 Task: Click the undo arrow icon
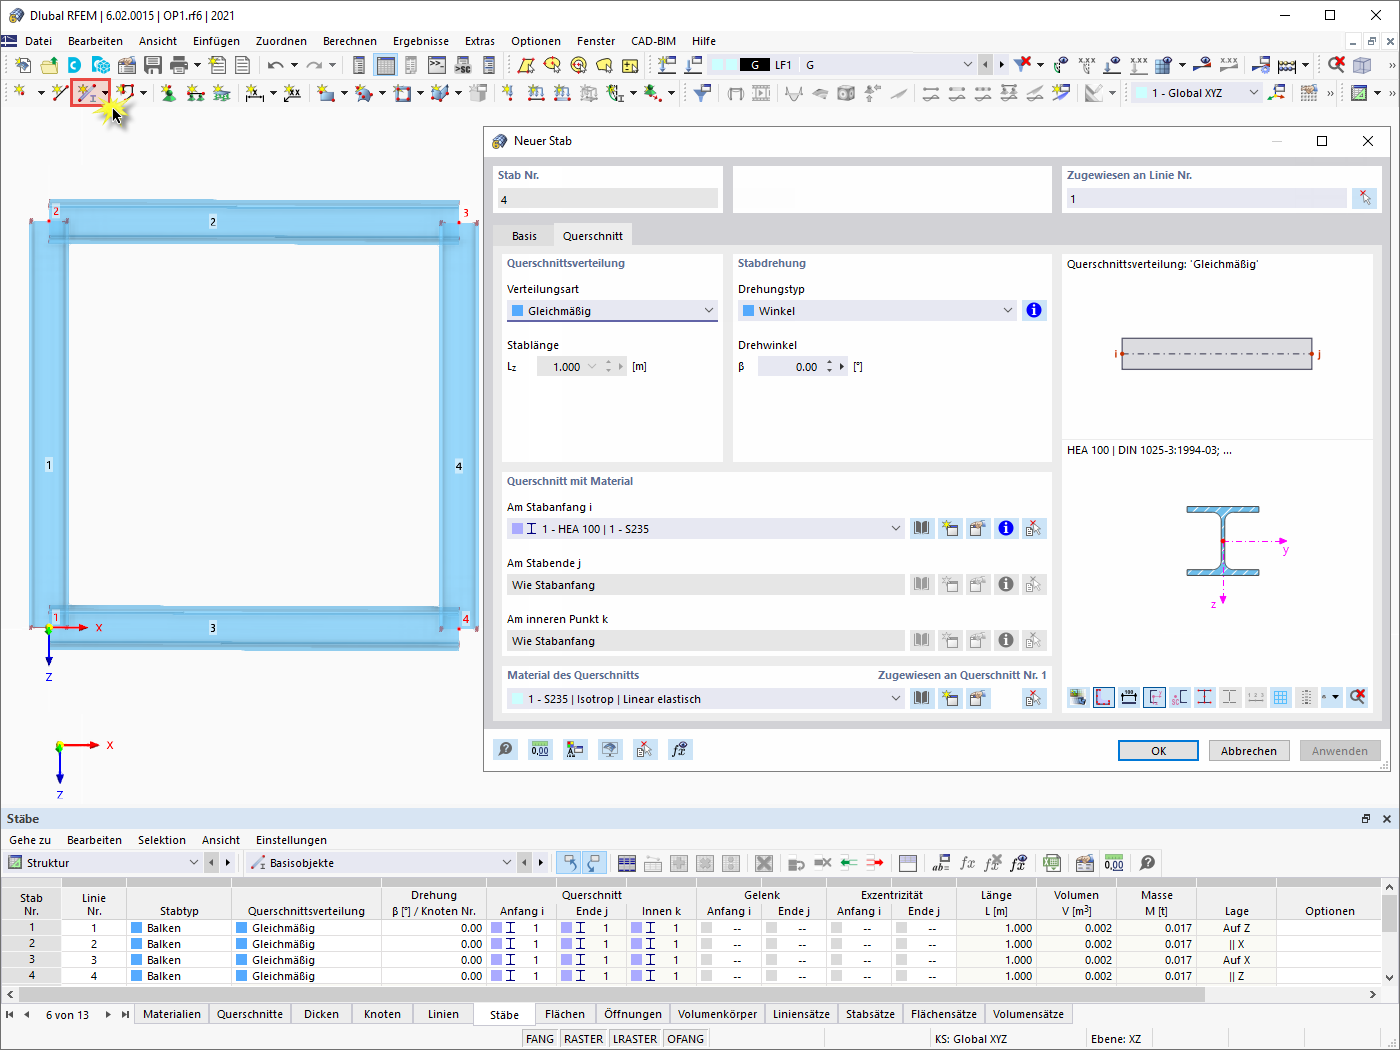[275, 65]
